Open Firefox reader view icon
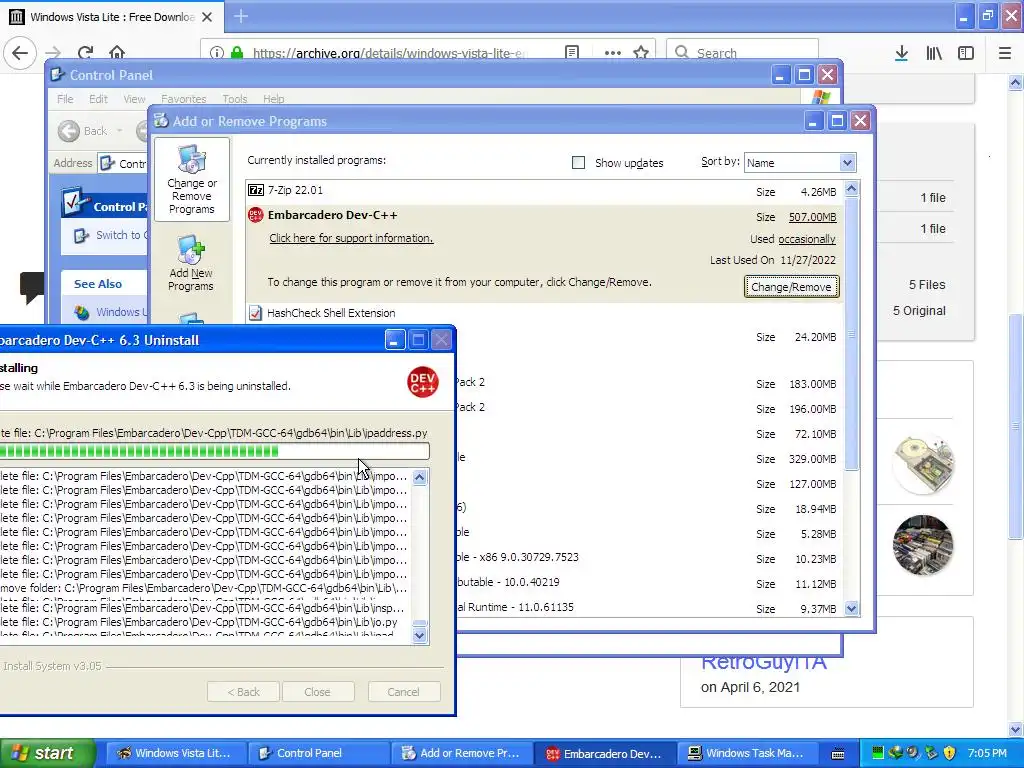The width and height of the screenshot is (1024, 768). click(572, 53)
